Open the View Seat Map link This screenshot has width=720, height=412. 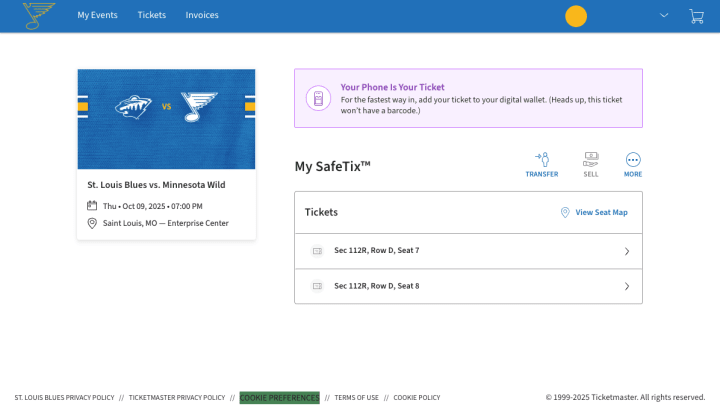pyautogui.click(x=601, y=212)
